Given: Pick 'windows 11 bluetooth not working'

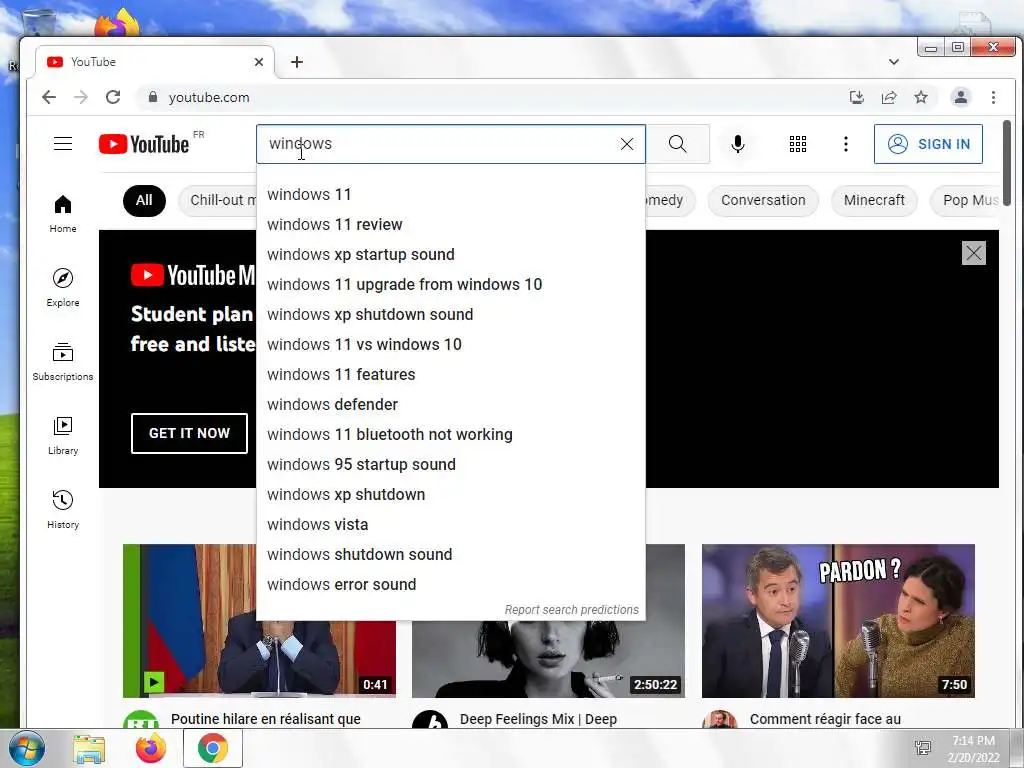Looking at the screenshot, I should (451, 435).
